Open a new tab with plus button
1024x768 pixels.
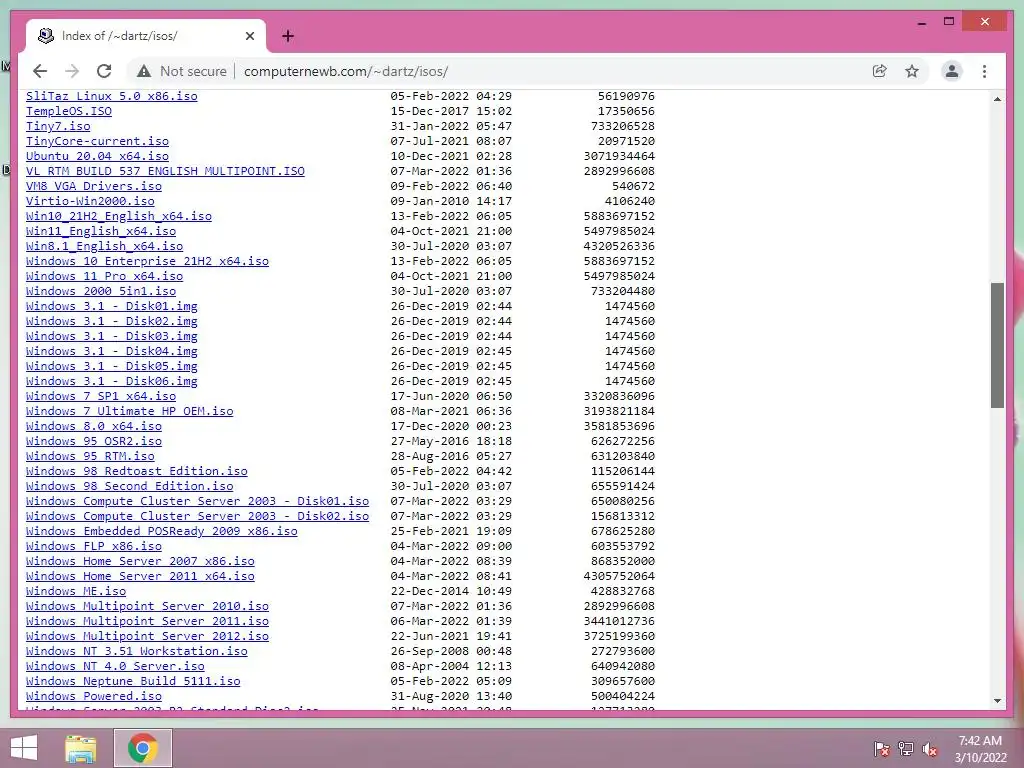(287, 36)
